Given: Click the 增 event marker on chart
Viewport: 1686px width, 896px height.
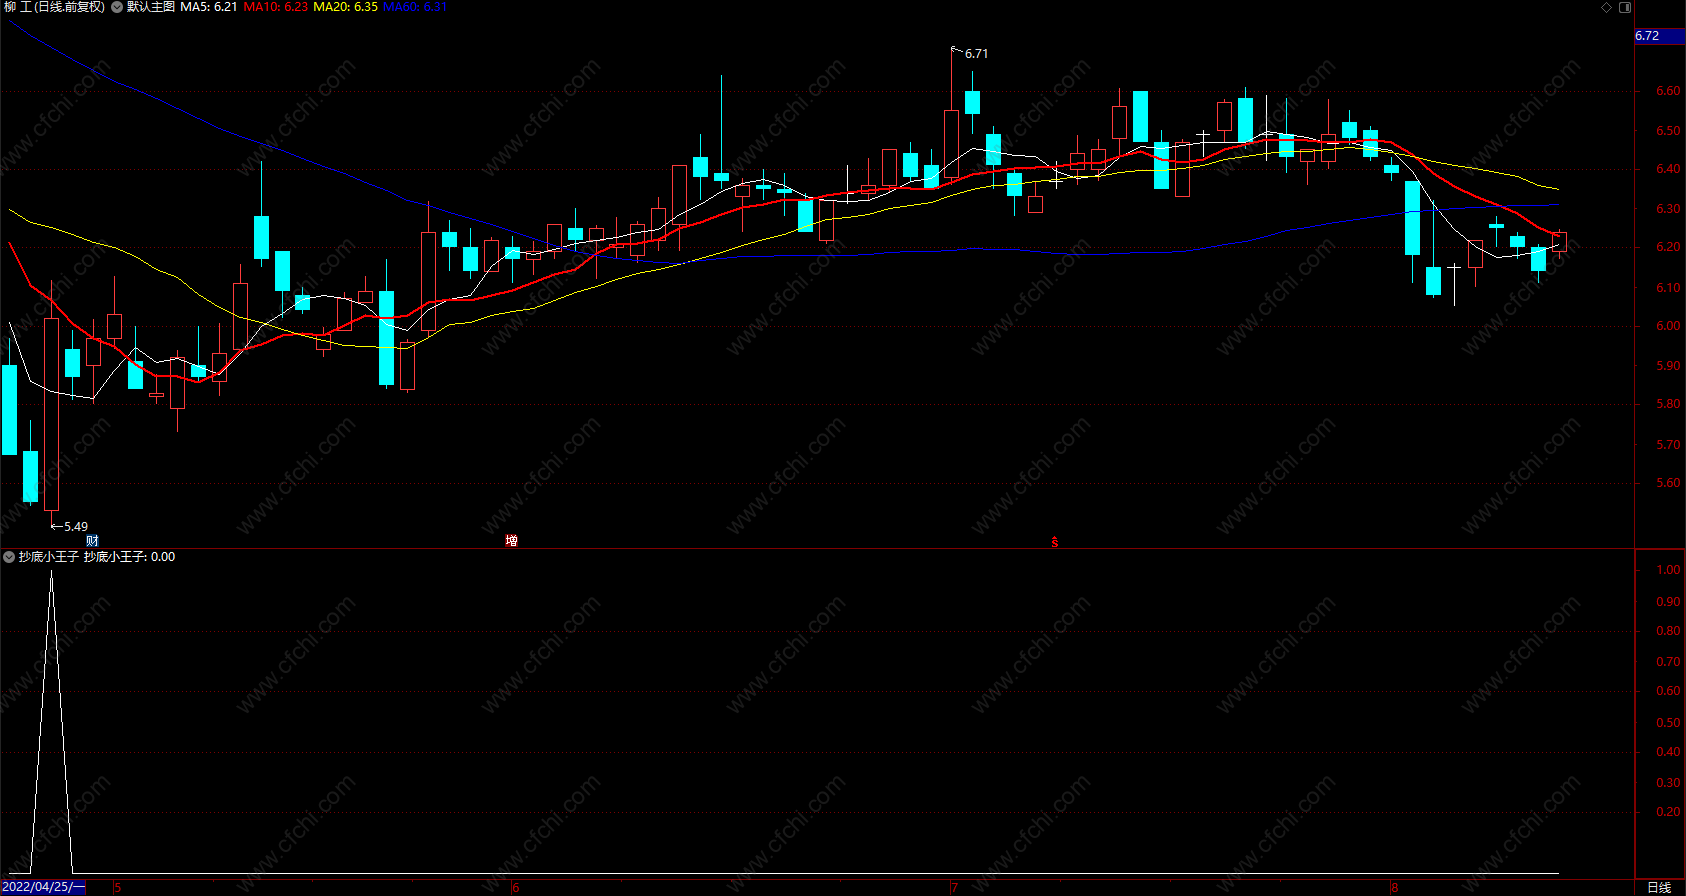Looking at the screenshot, I should (511, 541).
